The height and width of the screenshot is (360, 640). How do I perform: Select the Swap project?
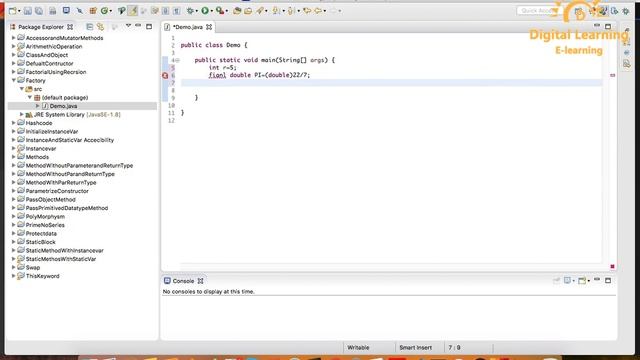coord(33,268)
